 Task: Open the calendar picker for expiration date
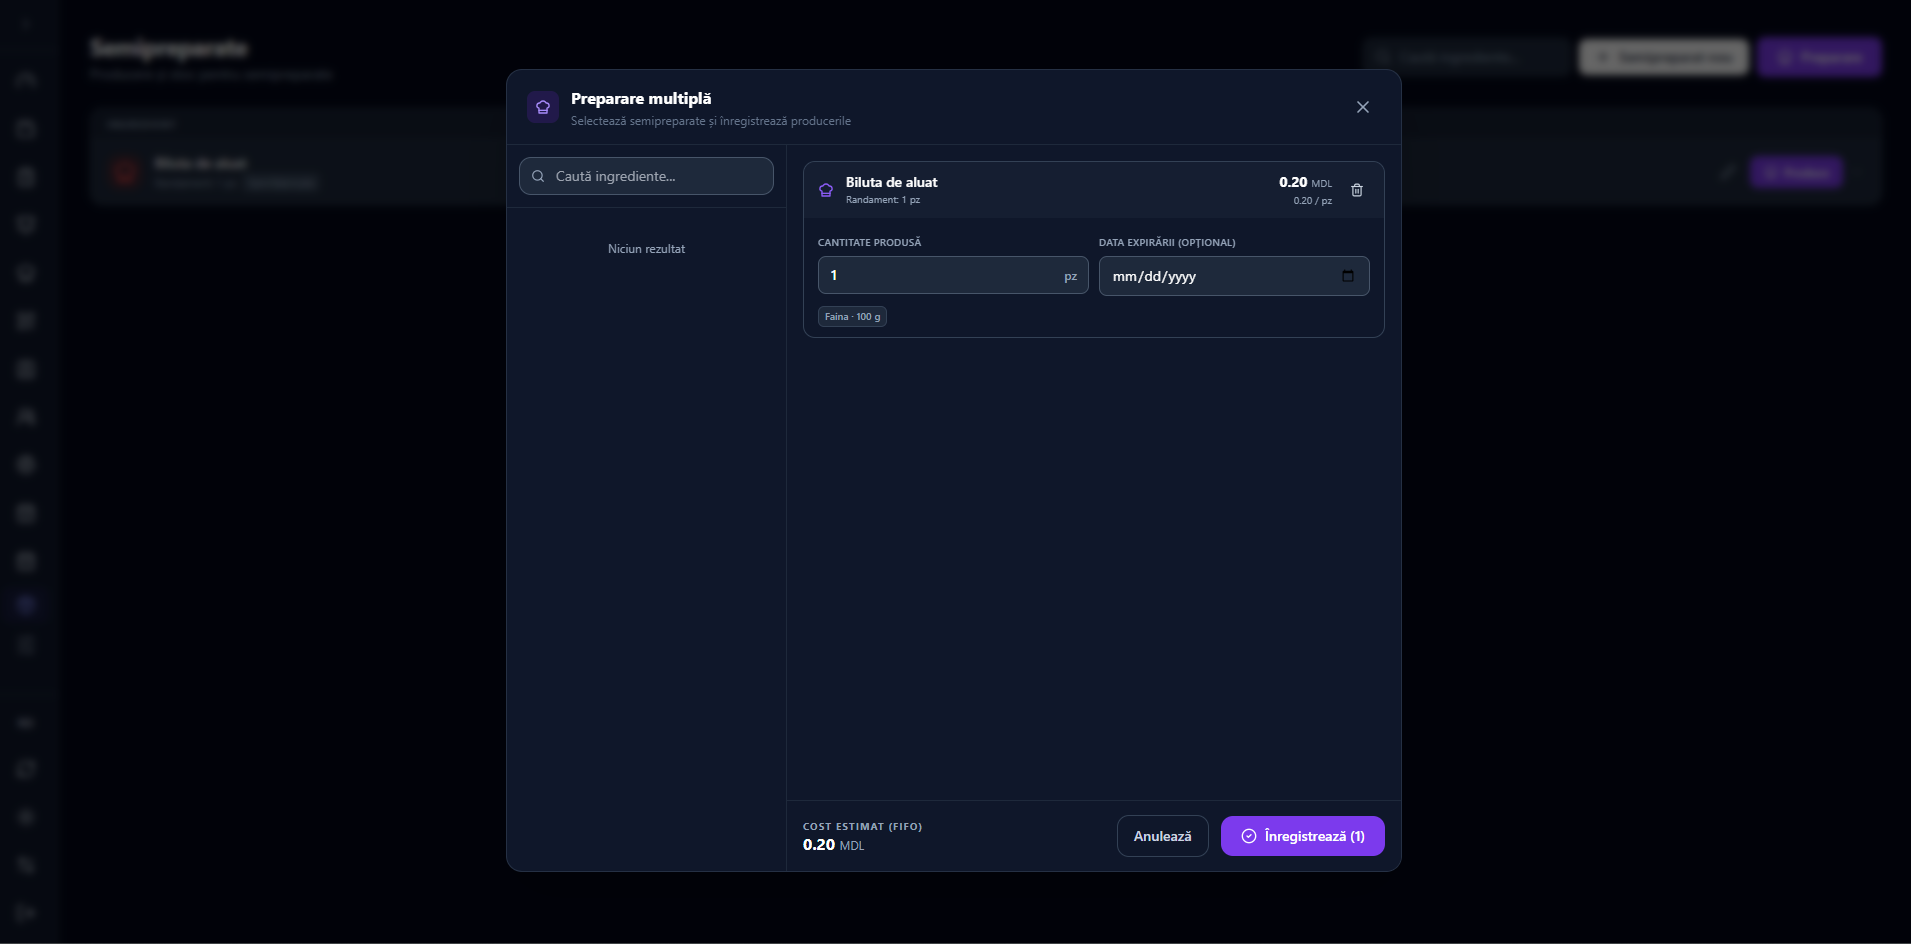pos(1348,276)
